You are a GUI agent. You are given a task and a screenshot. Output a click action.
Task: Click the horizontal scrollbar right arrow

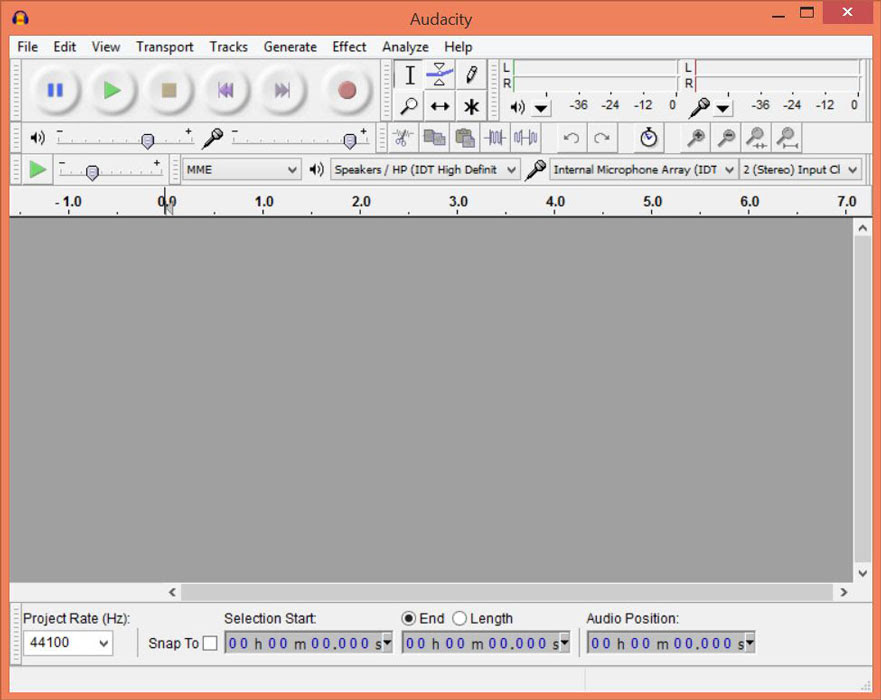point(843,592)
